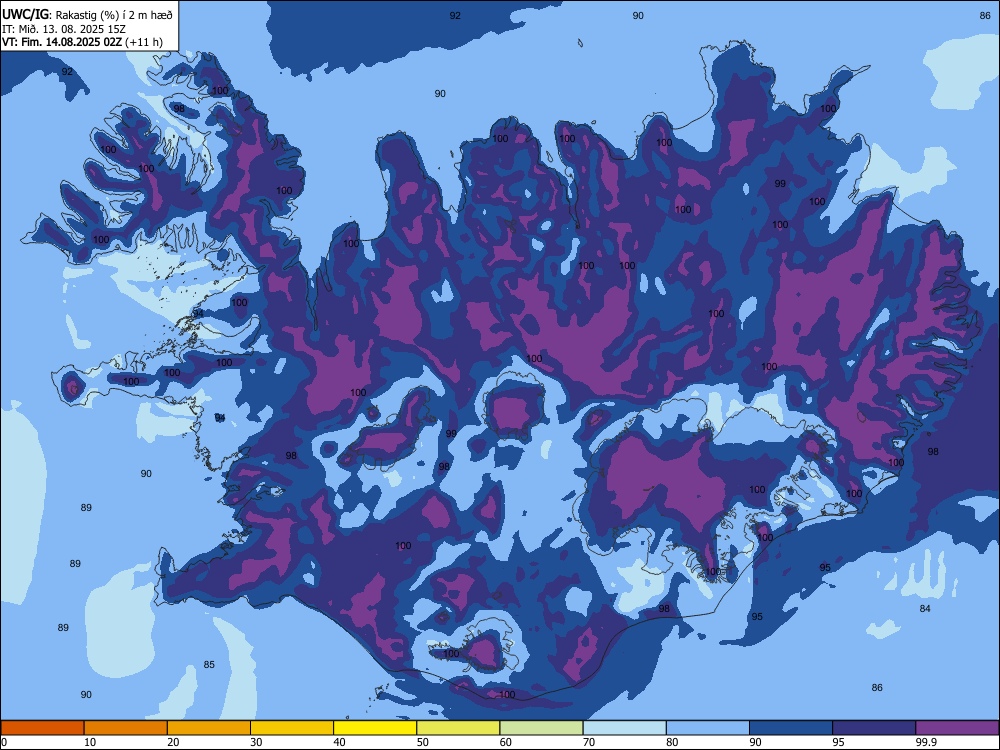This screenshot has height=750, width=1000.
Task: Click the "(+11 h)" forecast offset
Action: pyautogui.click(x=144, y=43)
